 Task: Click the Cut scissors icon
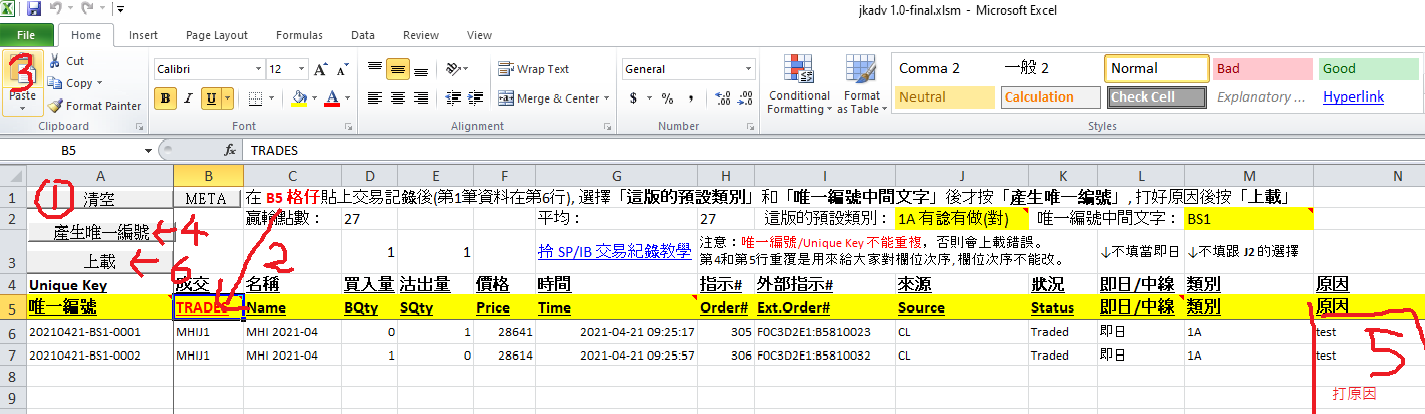(x=55, y=61)
